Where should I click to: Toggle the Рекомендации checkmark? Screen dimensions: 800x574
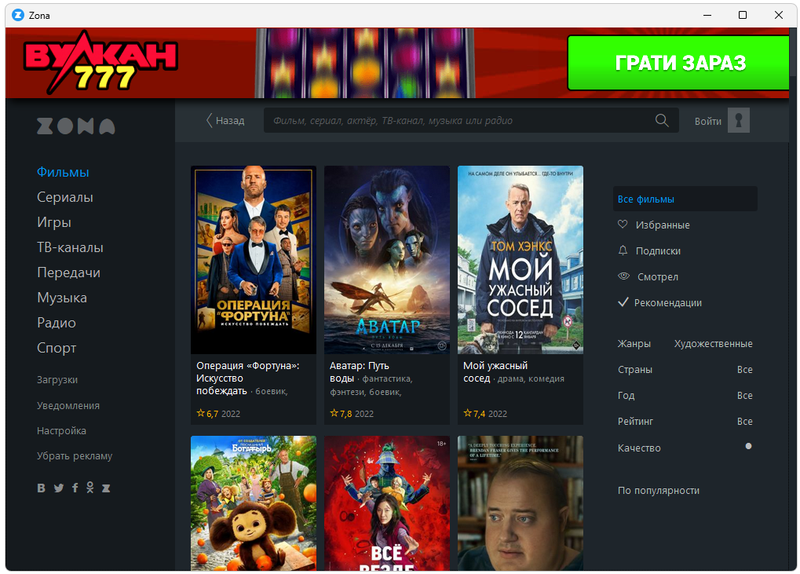click(x=623, y=302)
